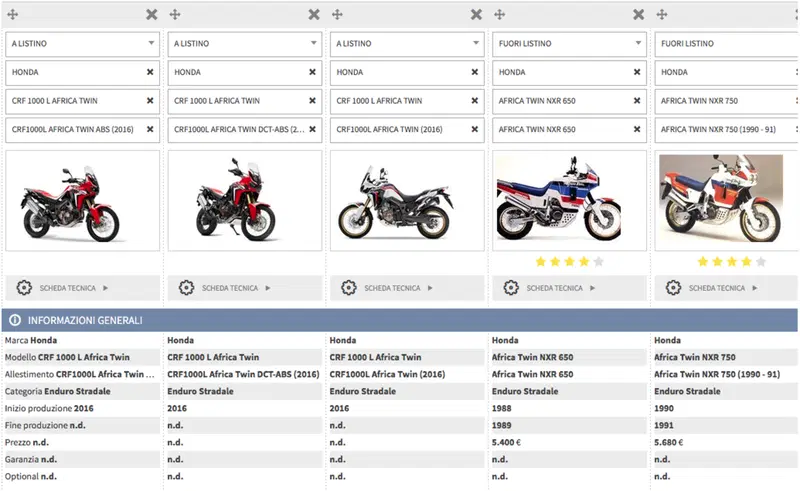800x491 pixels.
Task: Click the gear icon in the first Scheda Tecnica button
Action: click(24, 288)
